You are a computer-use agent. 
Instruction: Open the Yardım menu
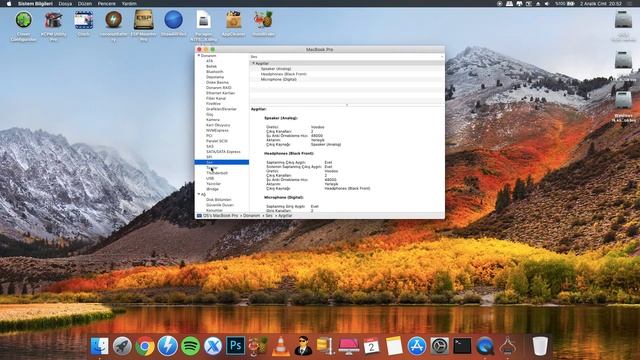click(x=129, y=3)
